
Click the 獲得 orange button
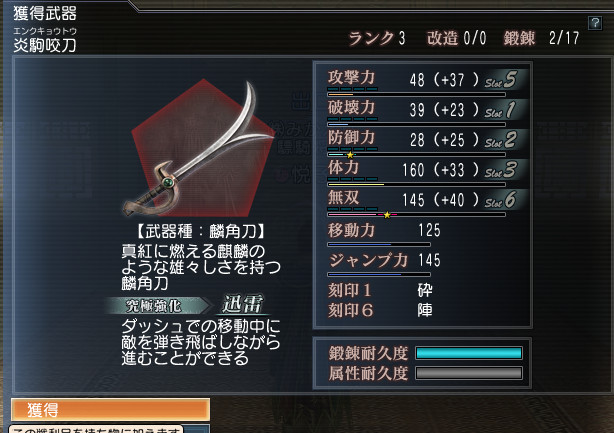pos(110,410)
